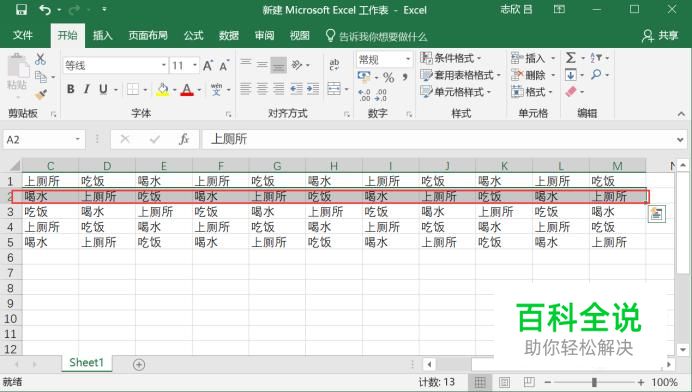Select the Sheet1 tab

tap(86, 363)
